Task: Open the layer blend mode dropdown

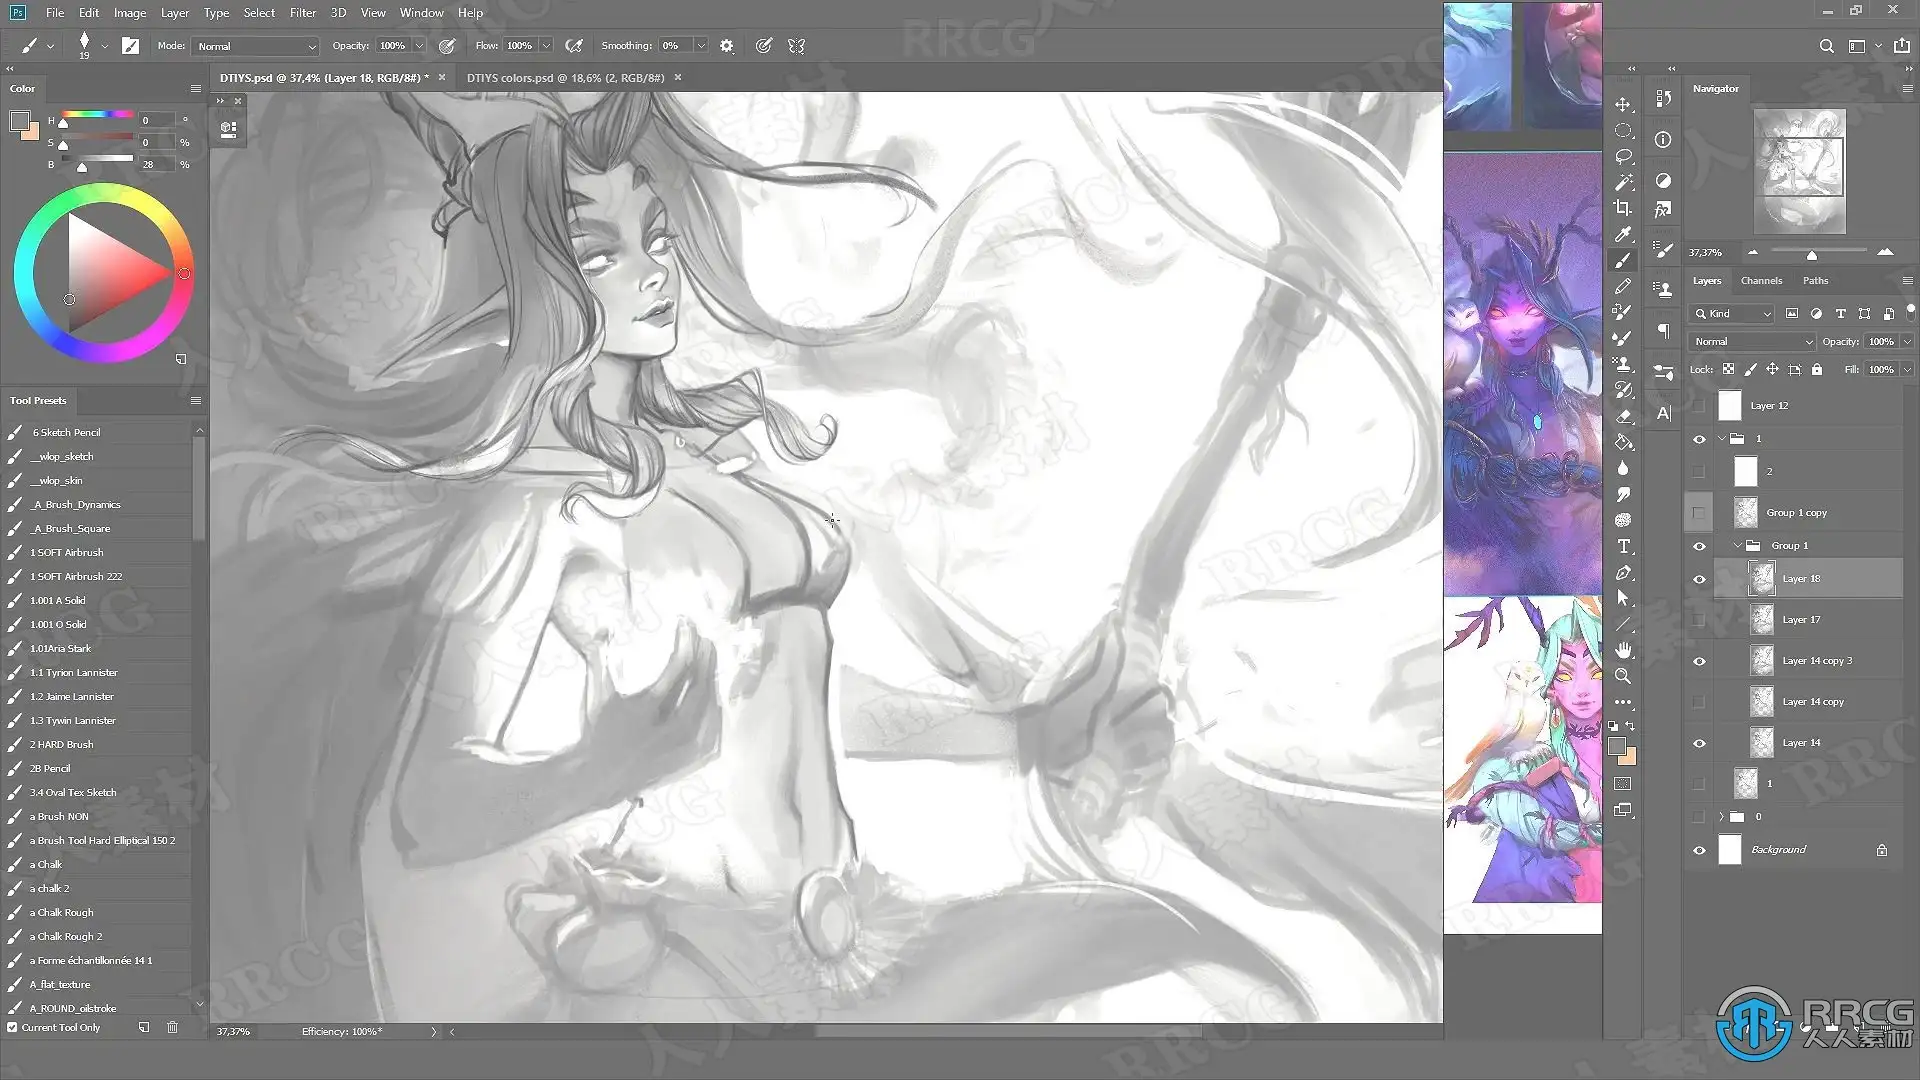Action: coord(1752,341)
